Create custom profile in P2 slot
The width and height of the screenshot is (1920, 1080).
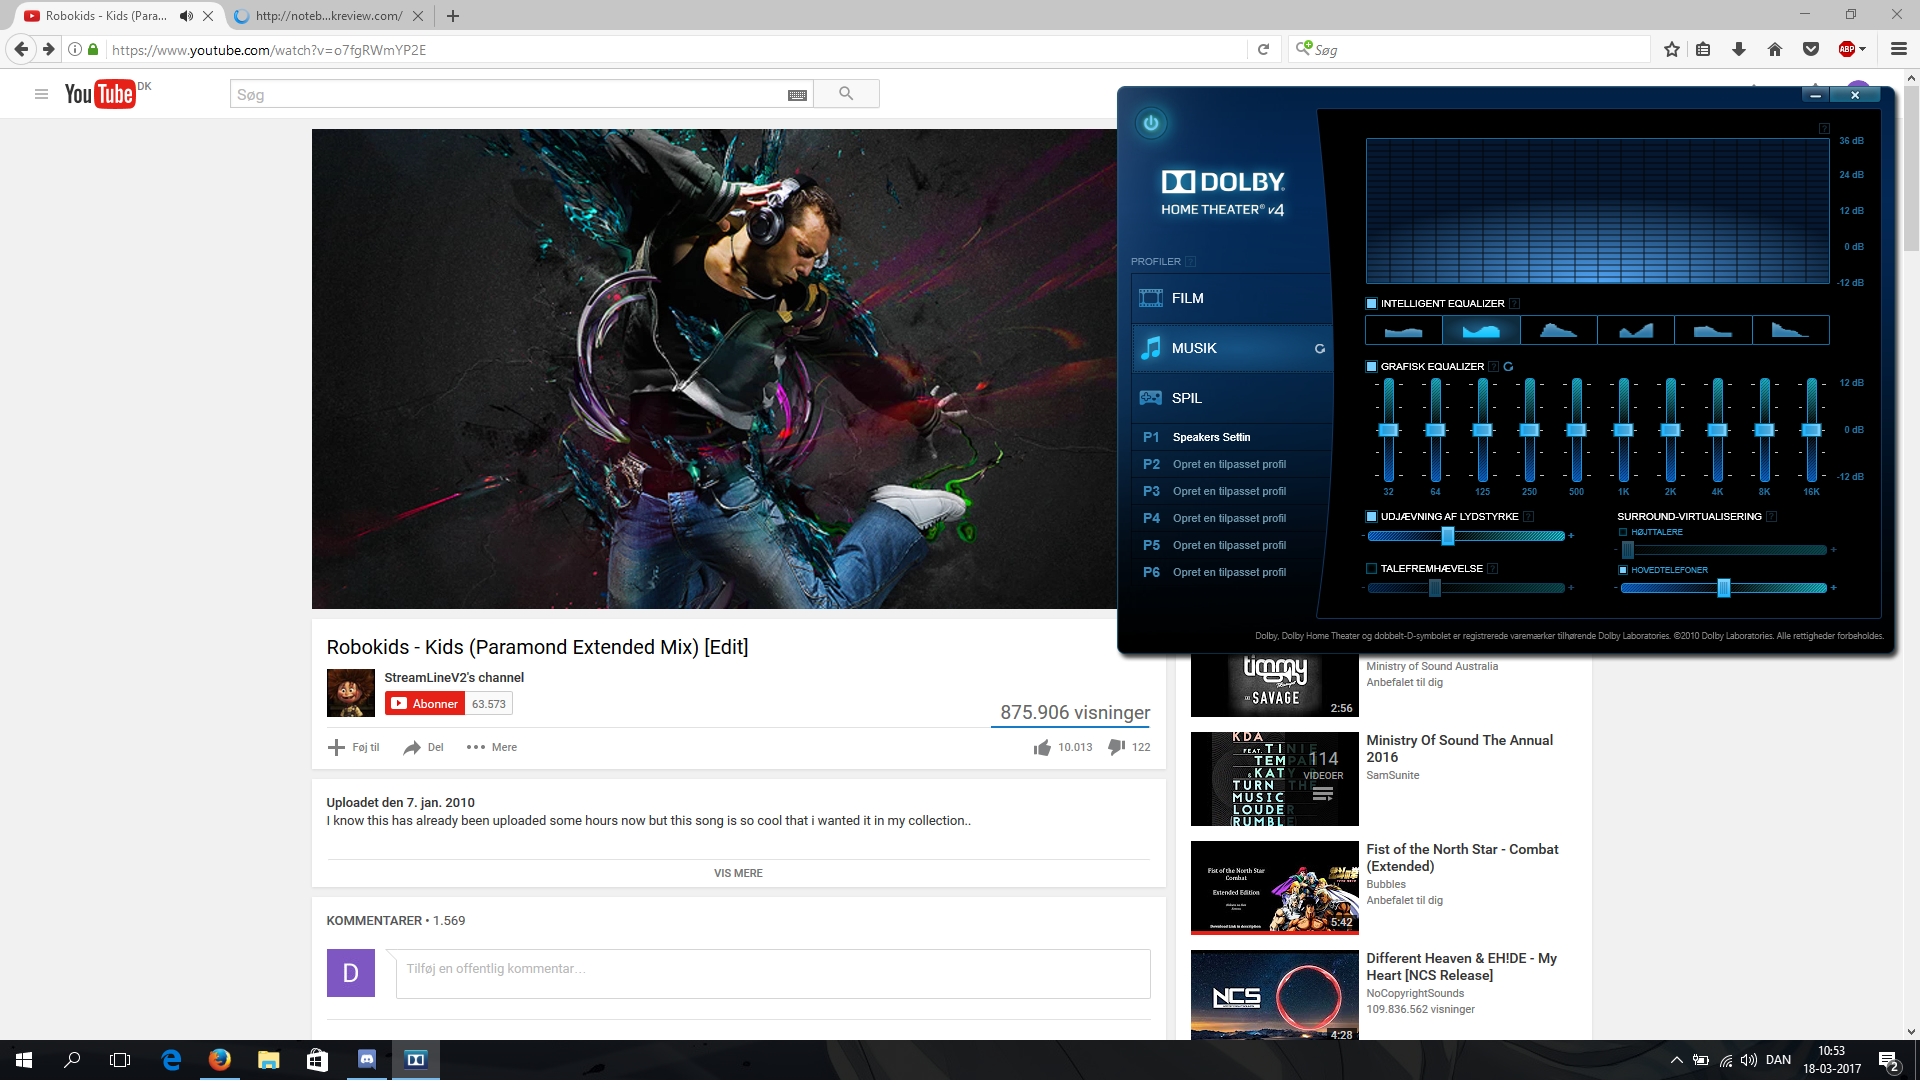1231,465
